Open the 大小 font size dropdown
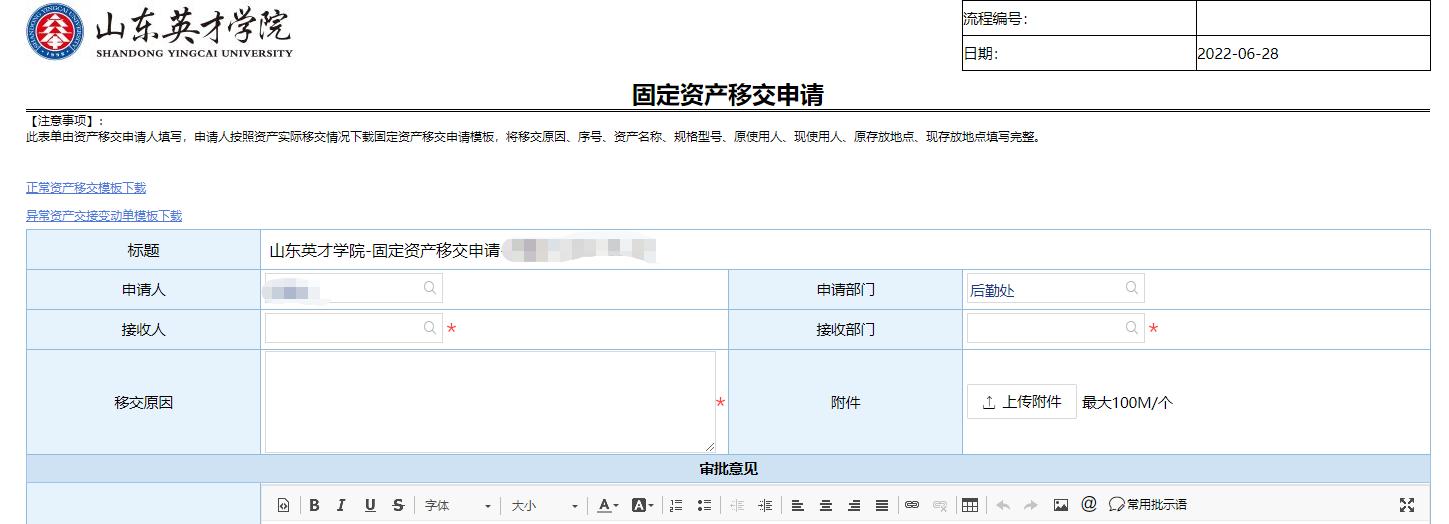 point(544,506)
